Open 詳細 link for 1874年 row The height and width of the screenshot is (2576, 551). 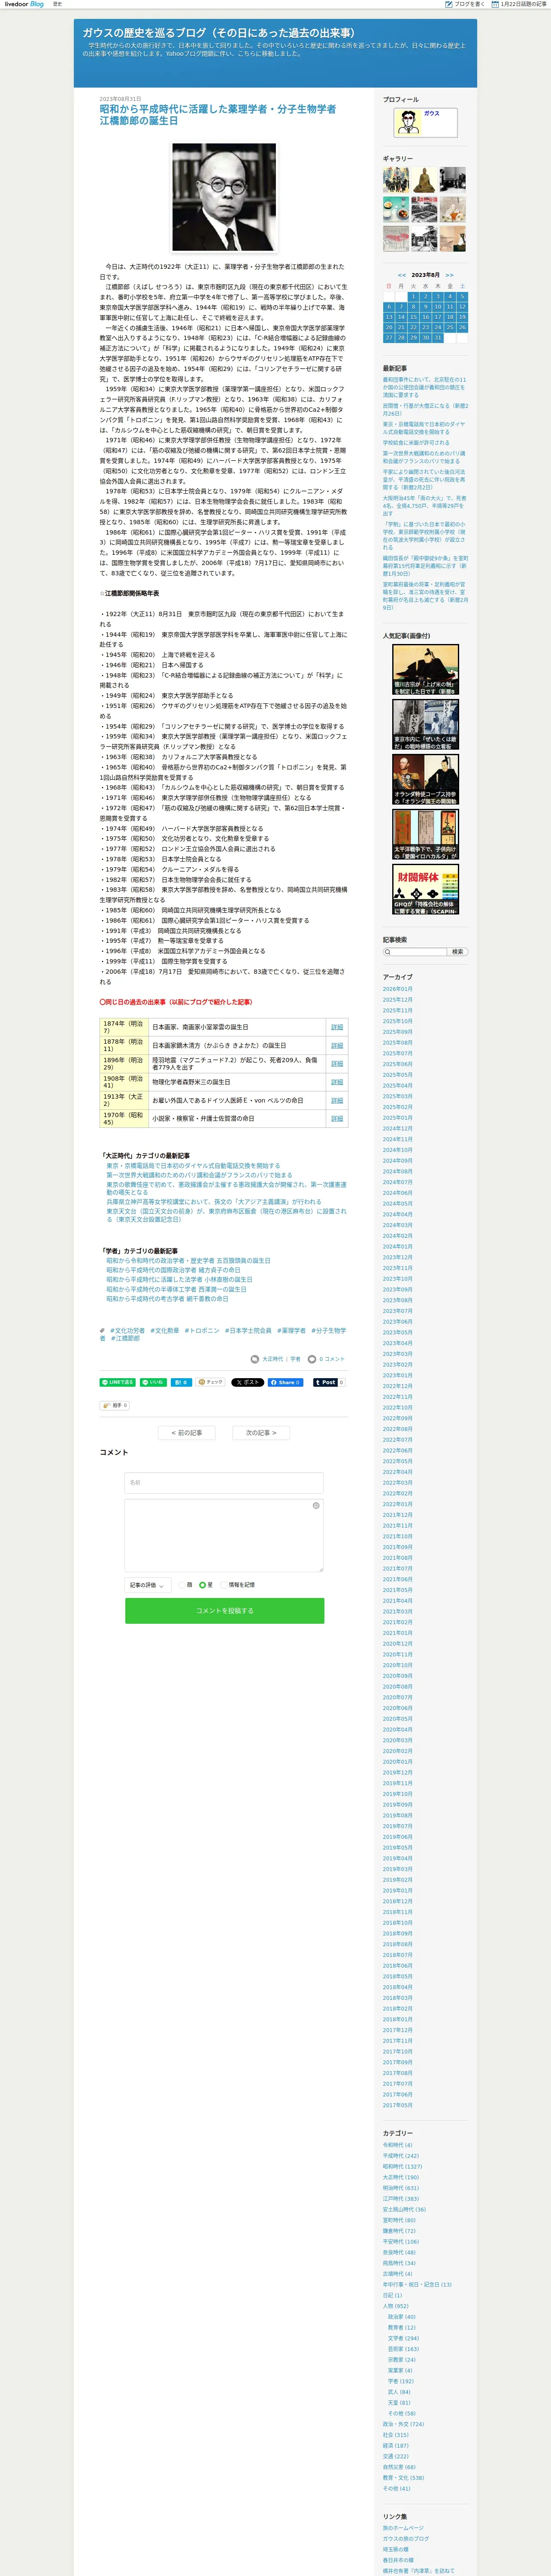click(x=337, y=1027)
